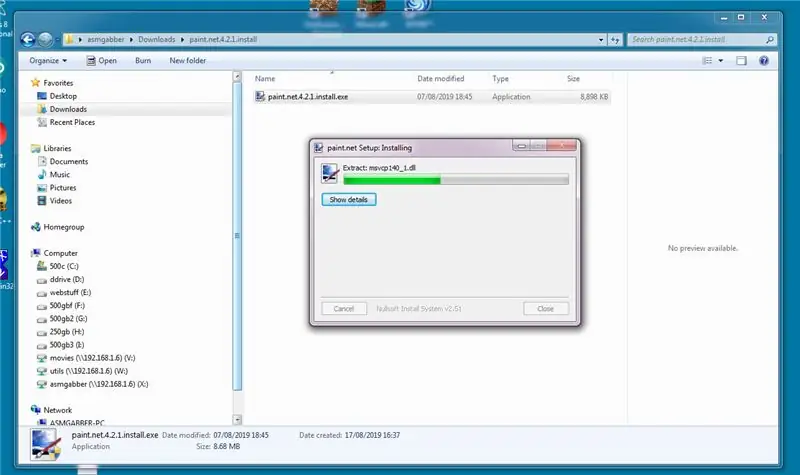Click the folder icon in the address bar
Screen dimensions: 800x475
click(69, 39)
